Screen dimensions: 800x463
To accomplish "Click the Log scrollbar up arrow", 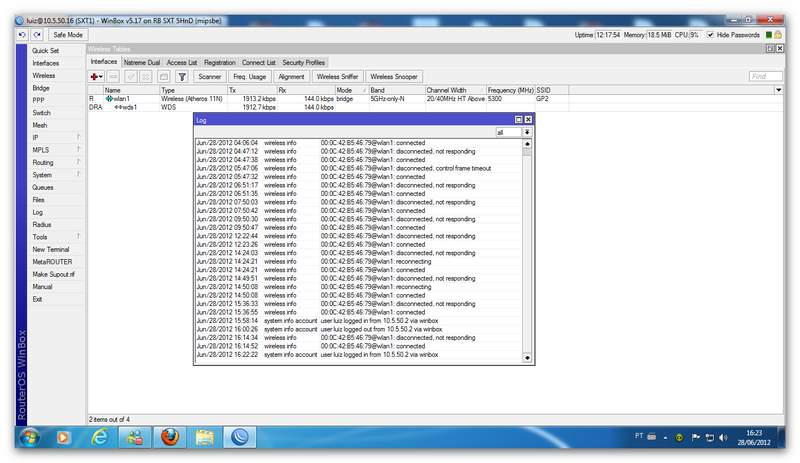I will coord(527,144).
